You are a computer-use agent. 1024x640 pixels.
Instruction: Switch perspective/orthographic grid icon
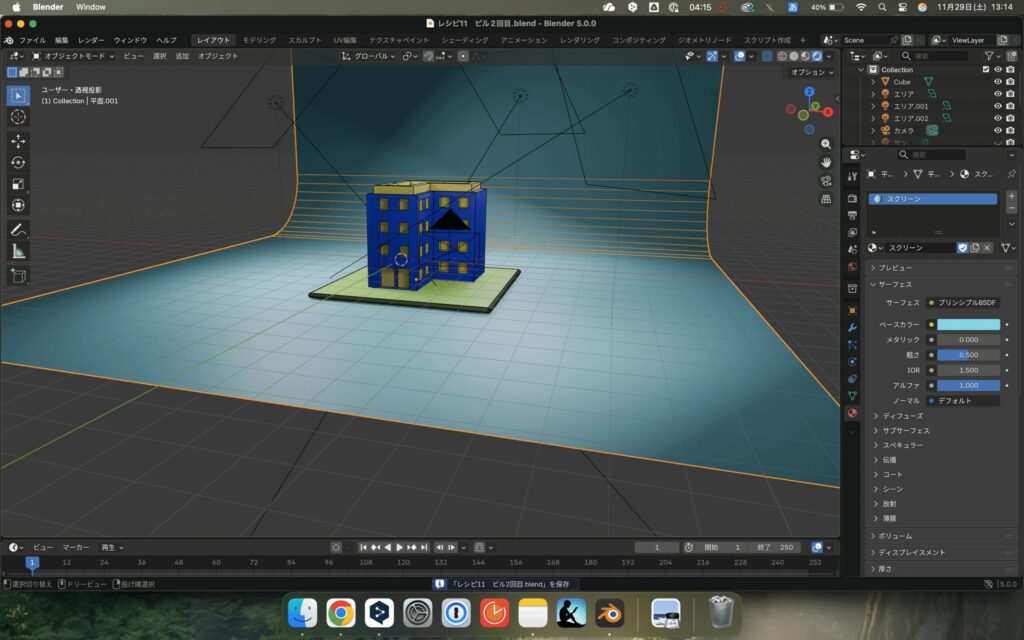coord(826,199)
